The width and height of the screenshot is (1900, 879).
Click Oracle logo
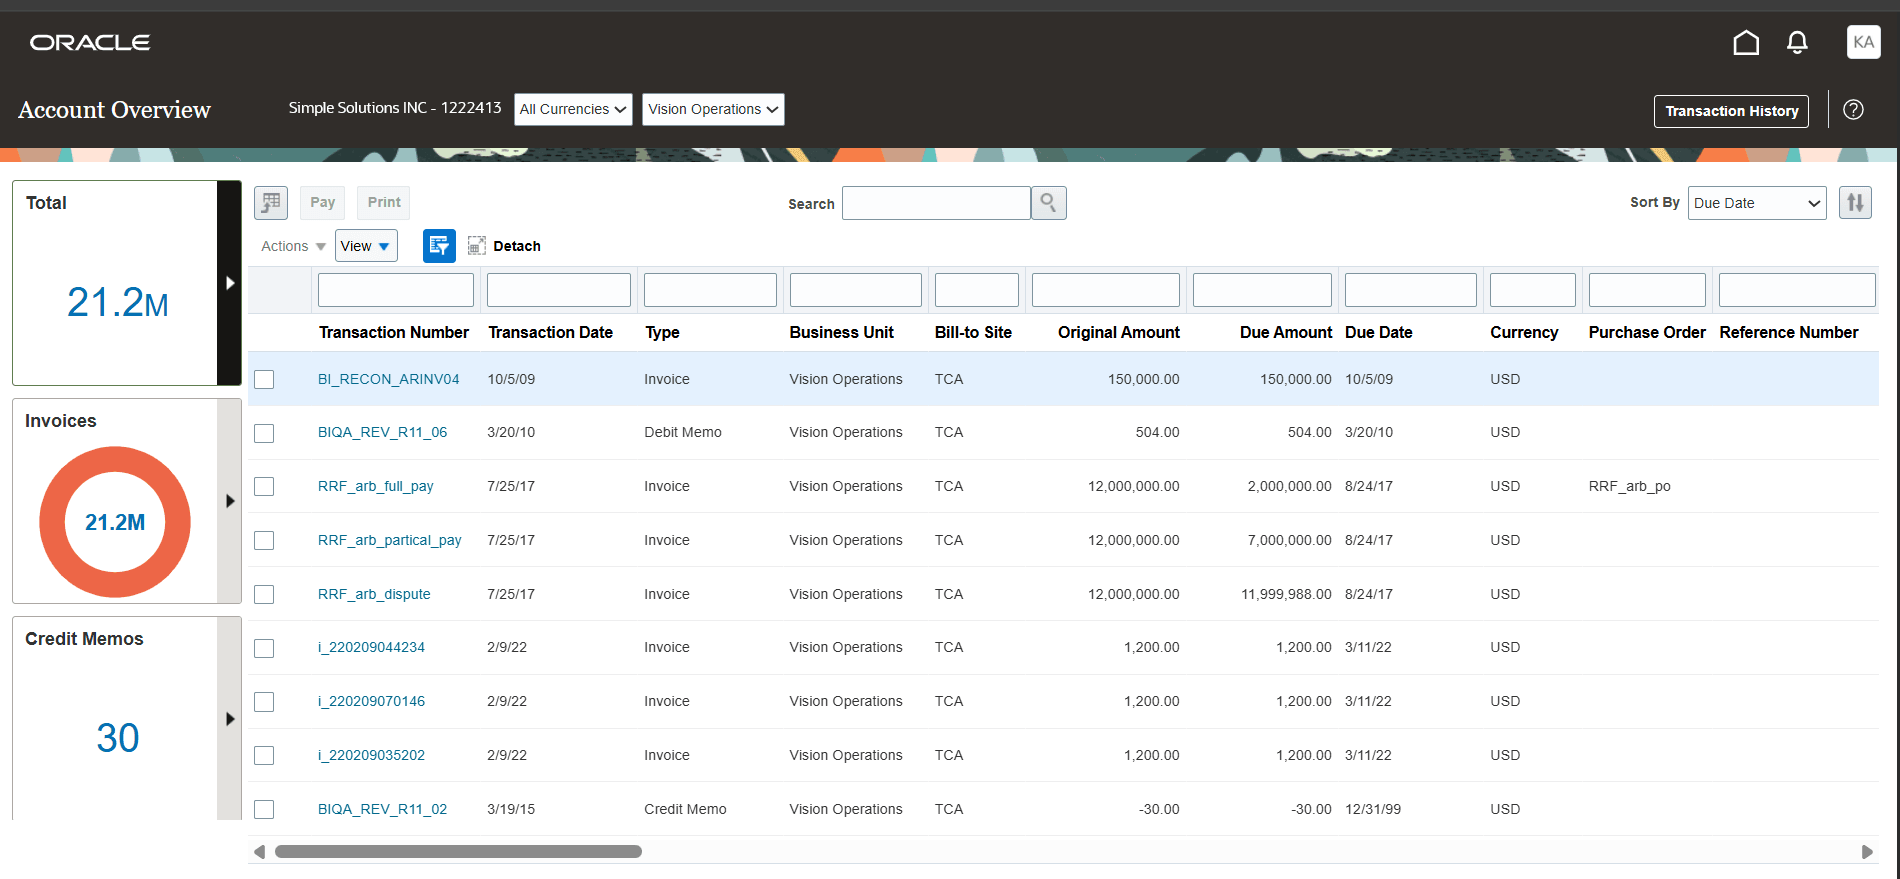90,42
